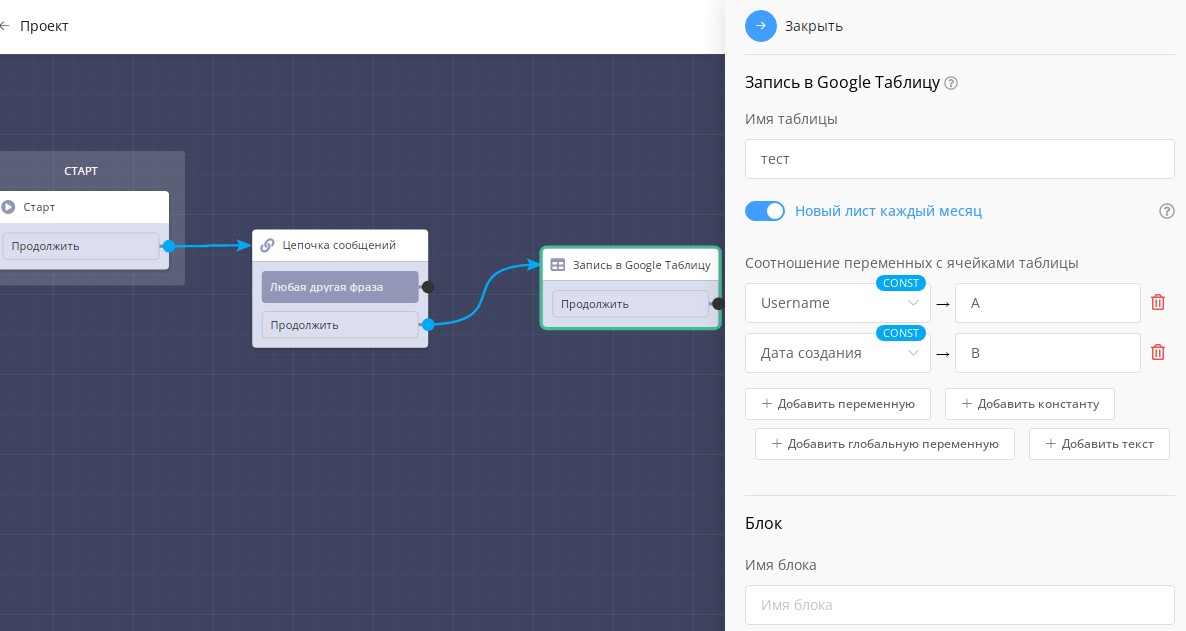Click the column A cell input
Viewport: 1186px width, 631px height.
pyautogui.click(x=1047, y=303)
